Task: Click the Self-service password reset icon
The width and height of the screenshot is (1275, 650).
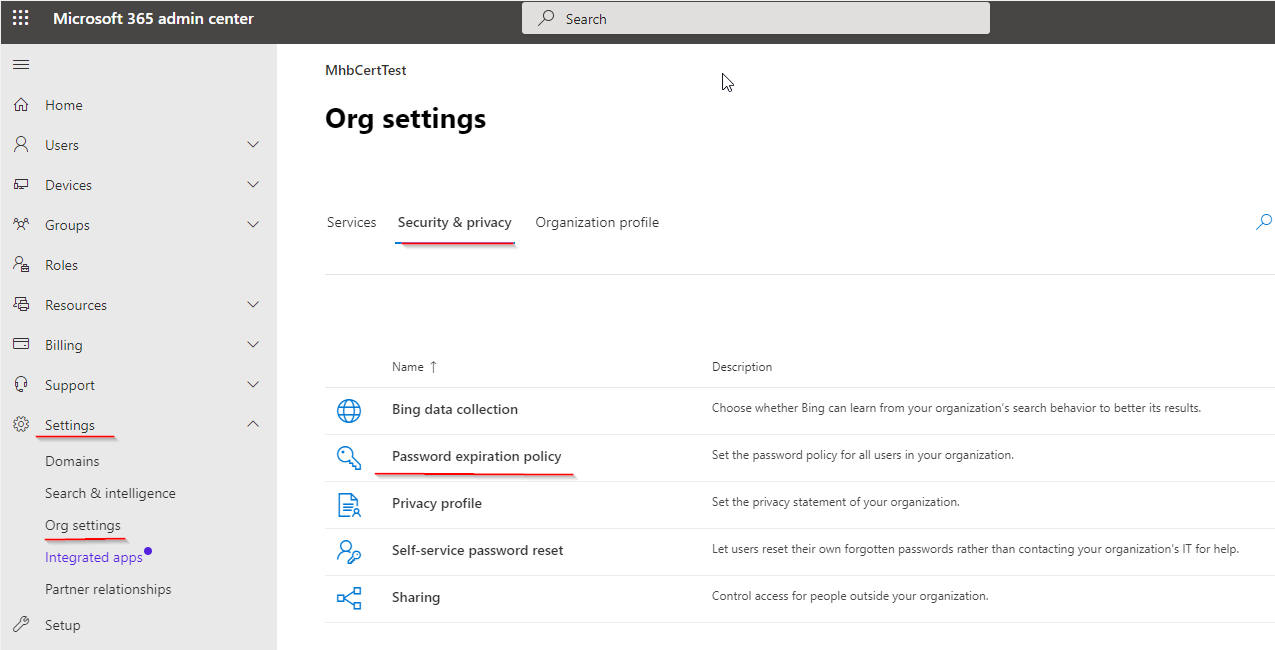Action: [349, 551]
